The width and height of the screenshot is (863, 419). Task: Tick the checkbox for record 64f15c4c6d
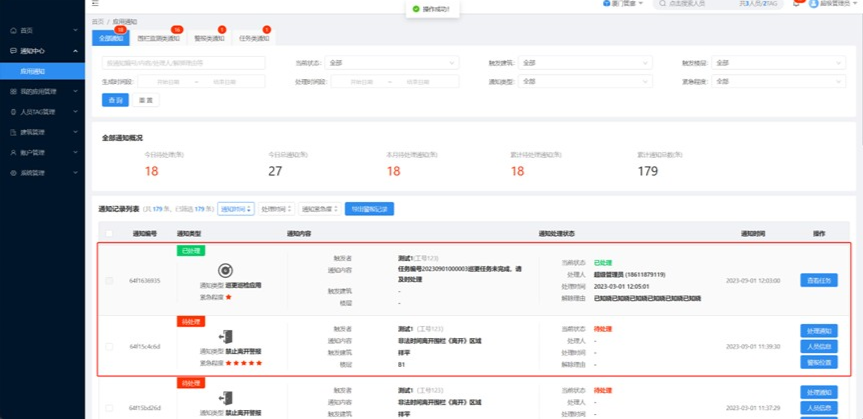[x=109, y=346]
